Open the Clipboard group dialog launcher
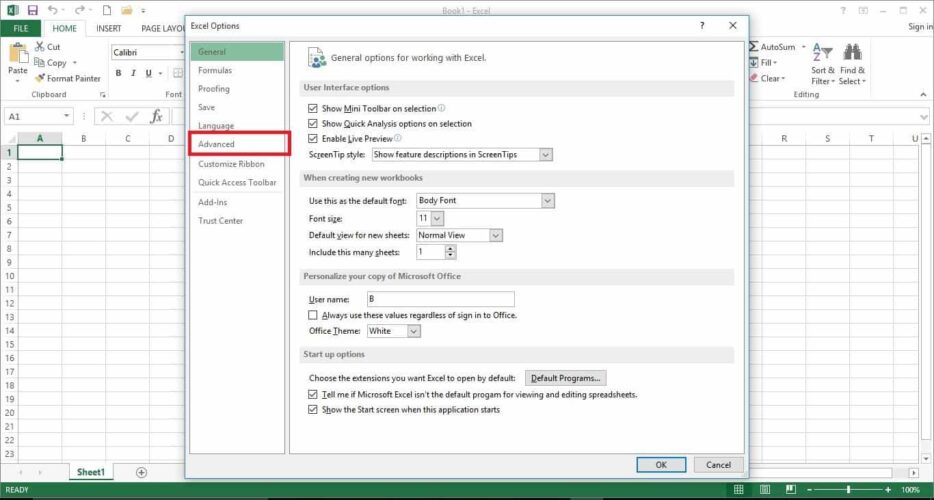 (x=102, y=95)
